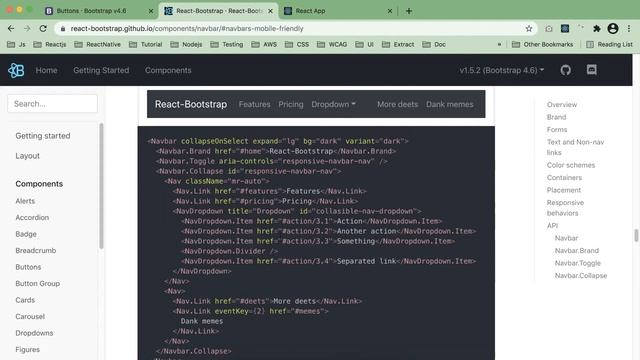Open Accordion in the sidebar
The image size is (640, 360).
tap(32, 218)
